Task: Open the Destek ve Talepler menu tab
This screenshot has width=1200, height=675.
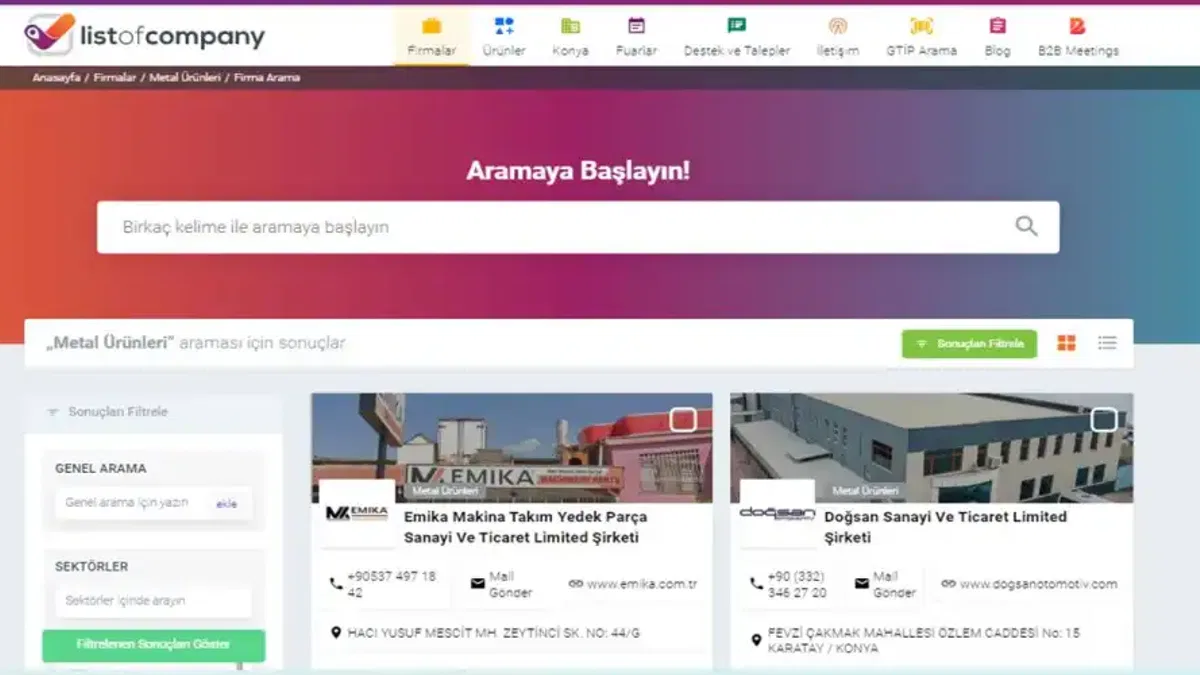Action: [737, 36]
